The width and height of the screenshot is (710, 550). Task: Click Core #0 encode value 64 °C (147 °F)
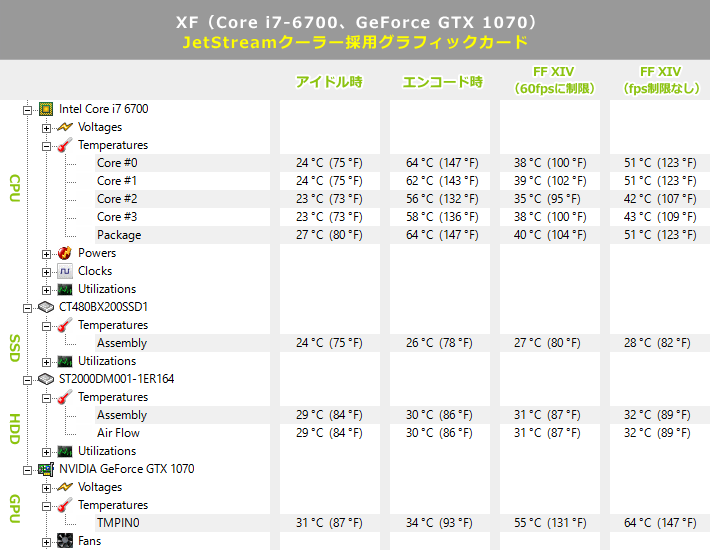pyautogui.click(x=442, y=163)
